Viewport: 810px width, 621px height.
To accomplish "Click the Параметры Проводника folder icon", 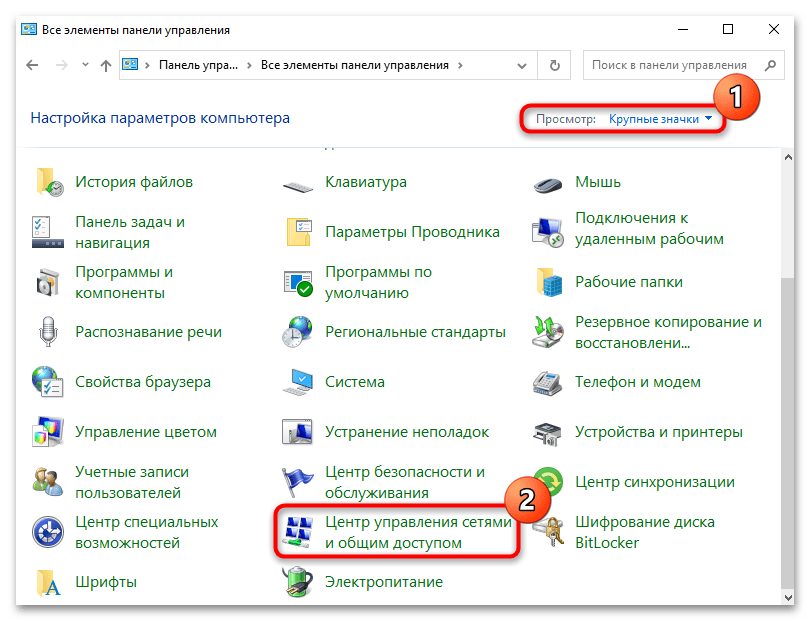I will pyautogui.click(x=299, y=231).
